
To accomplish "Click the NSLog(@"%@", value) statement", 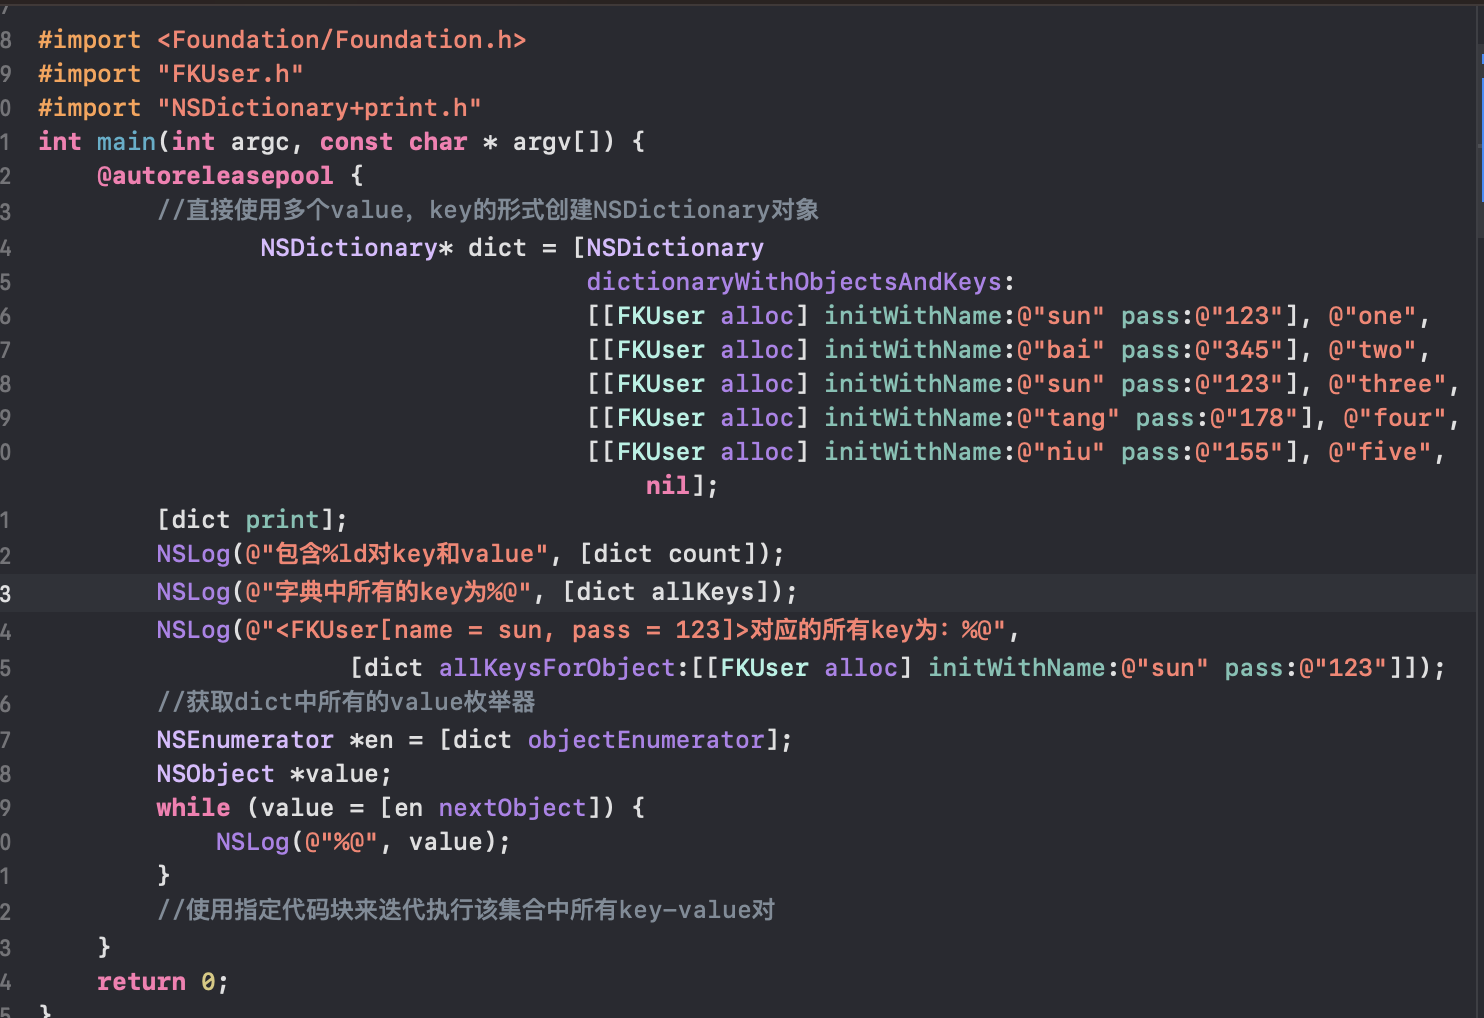I will [363, 842].
